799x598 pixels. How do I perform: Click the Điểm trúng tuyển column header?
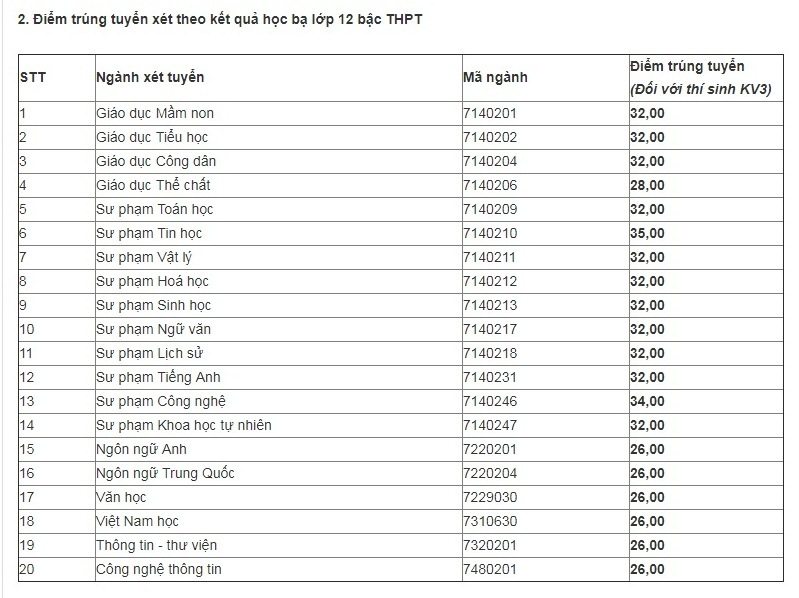[688, 77]
